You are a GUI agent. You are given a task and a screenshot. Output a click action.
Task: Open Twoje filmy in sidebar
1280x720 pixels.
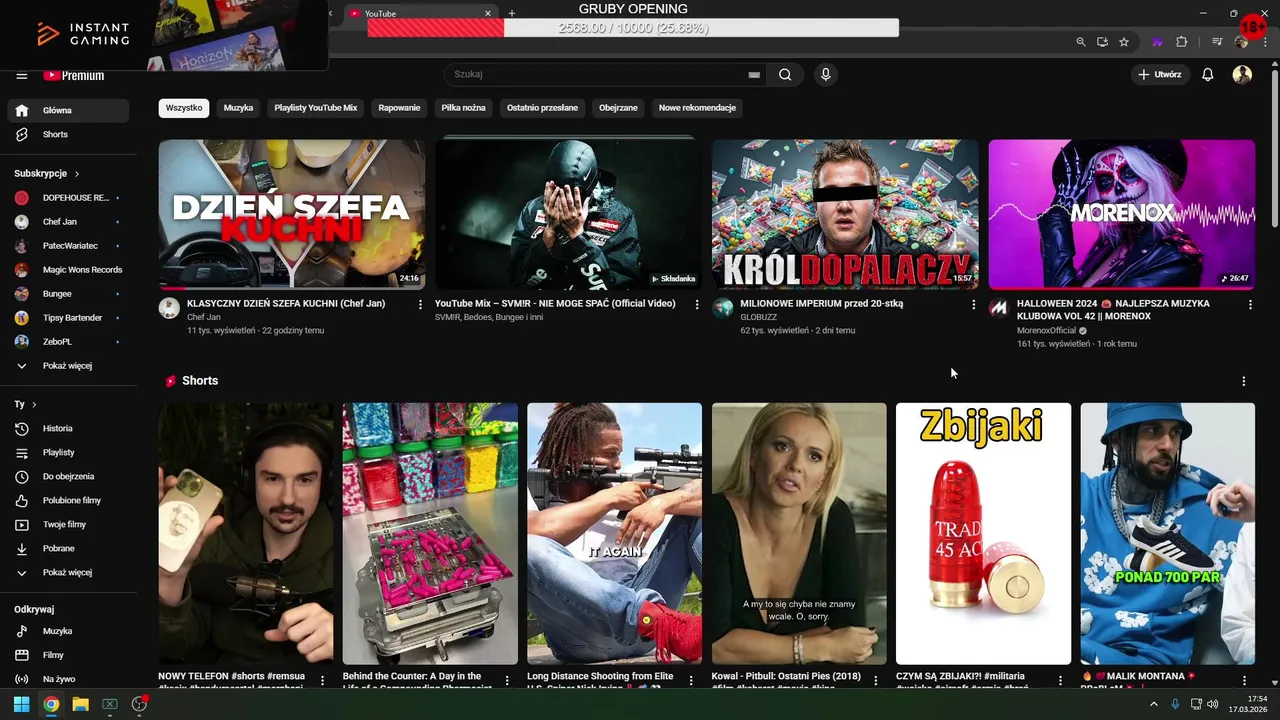68,524
